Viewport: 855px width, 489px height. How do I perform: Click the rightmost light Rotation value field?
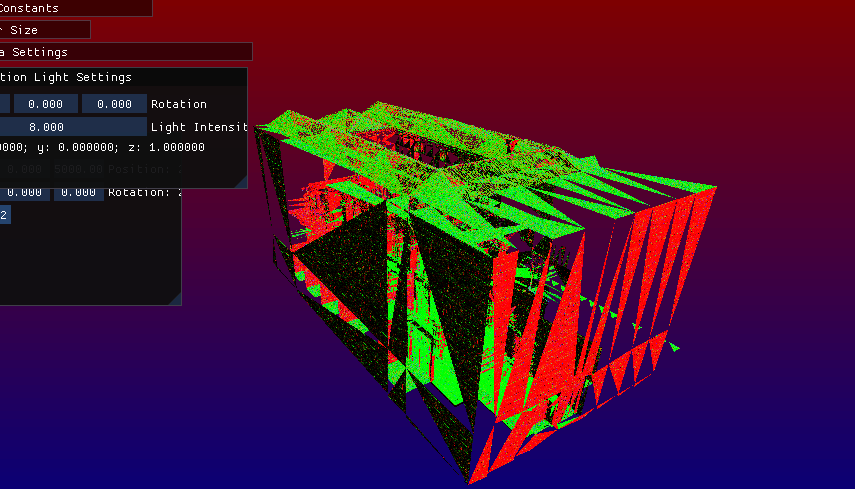[114, 104]
